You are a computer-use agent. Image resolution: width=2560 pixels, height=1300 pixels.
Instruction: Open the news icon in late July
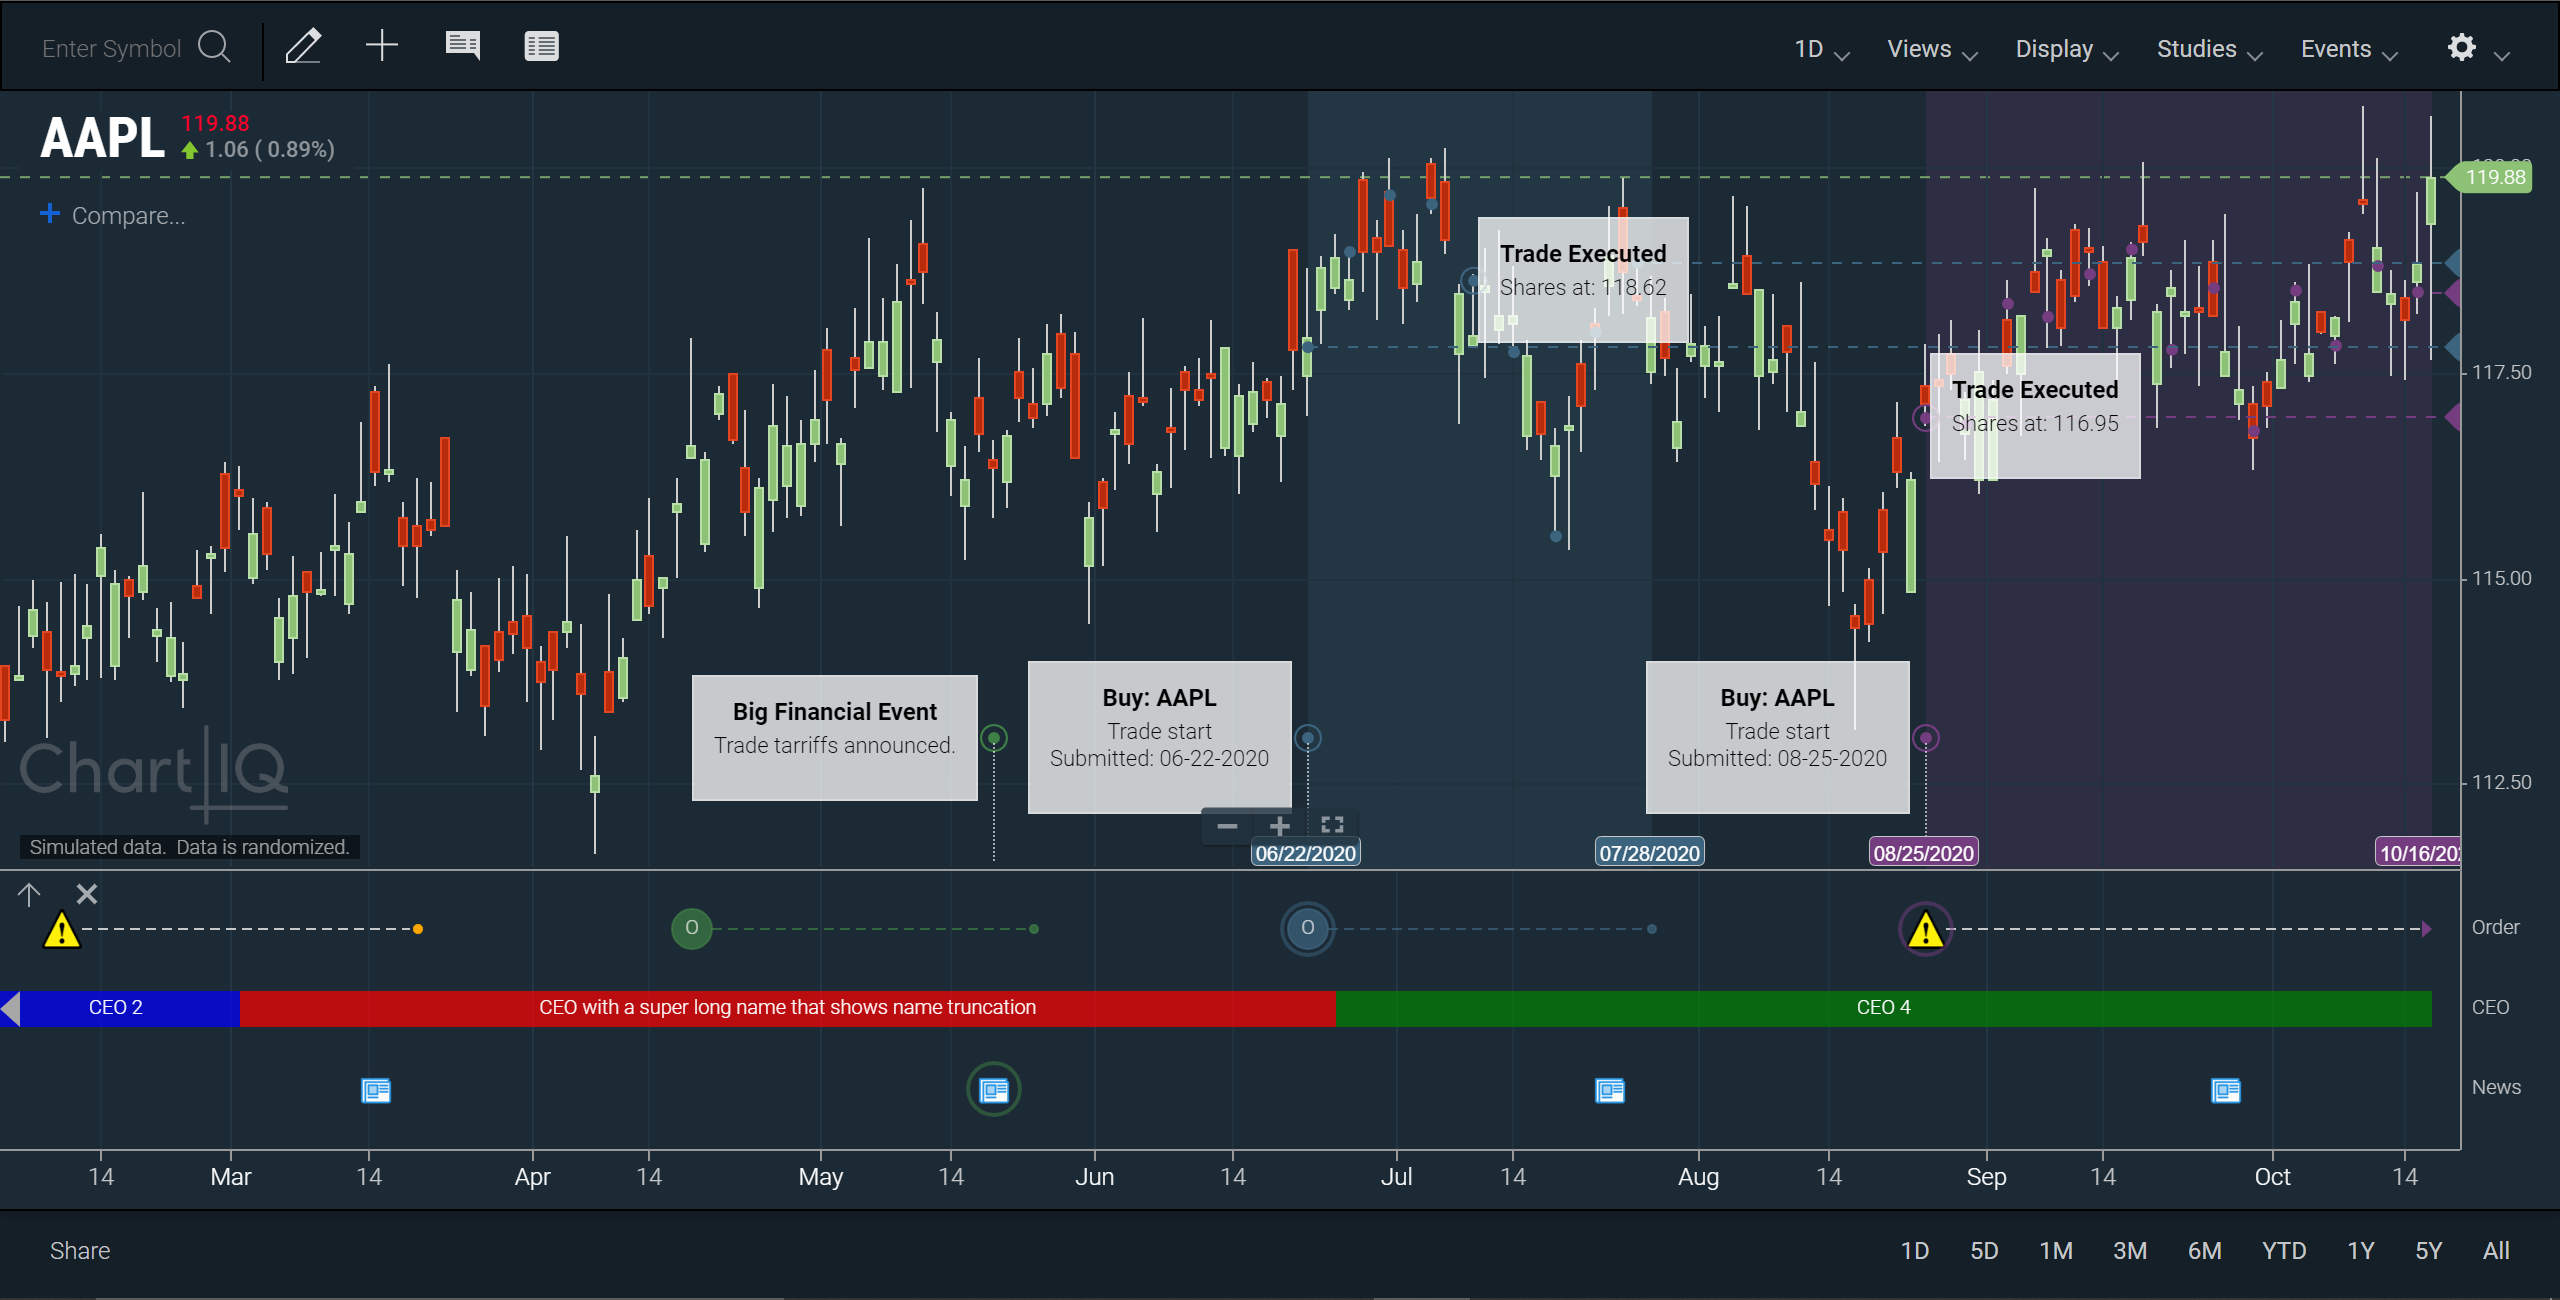click(1610, 1090)
